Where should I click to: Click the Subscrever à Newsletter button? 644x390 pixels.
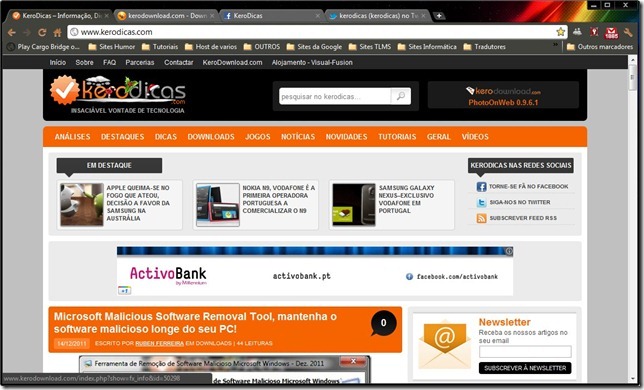pos(525,368)
